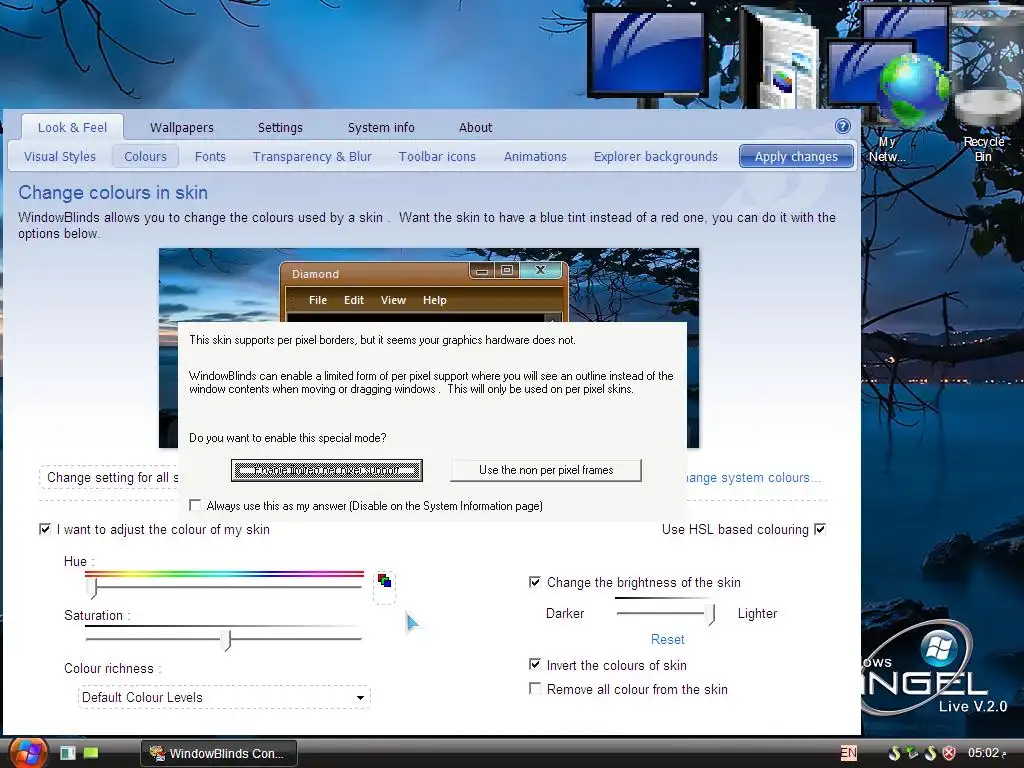
Task: Click the Apply changes button
Action: click(x=796, y=157)
